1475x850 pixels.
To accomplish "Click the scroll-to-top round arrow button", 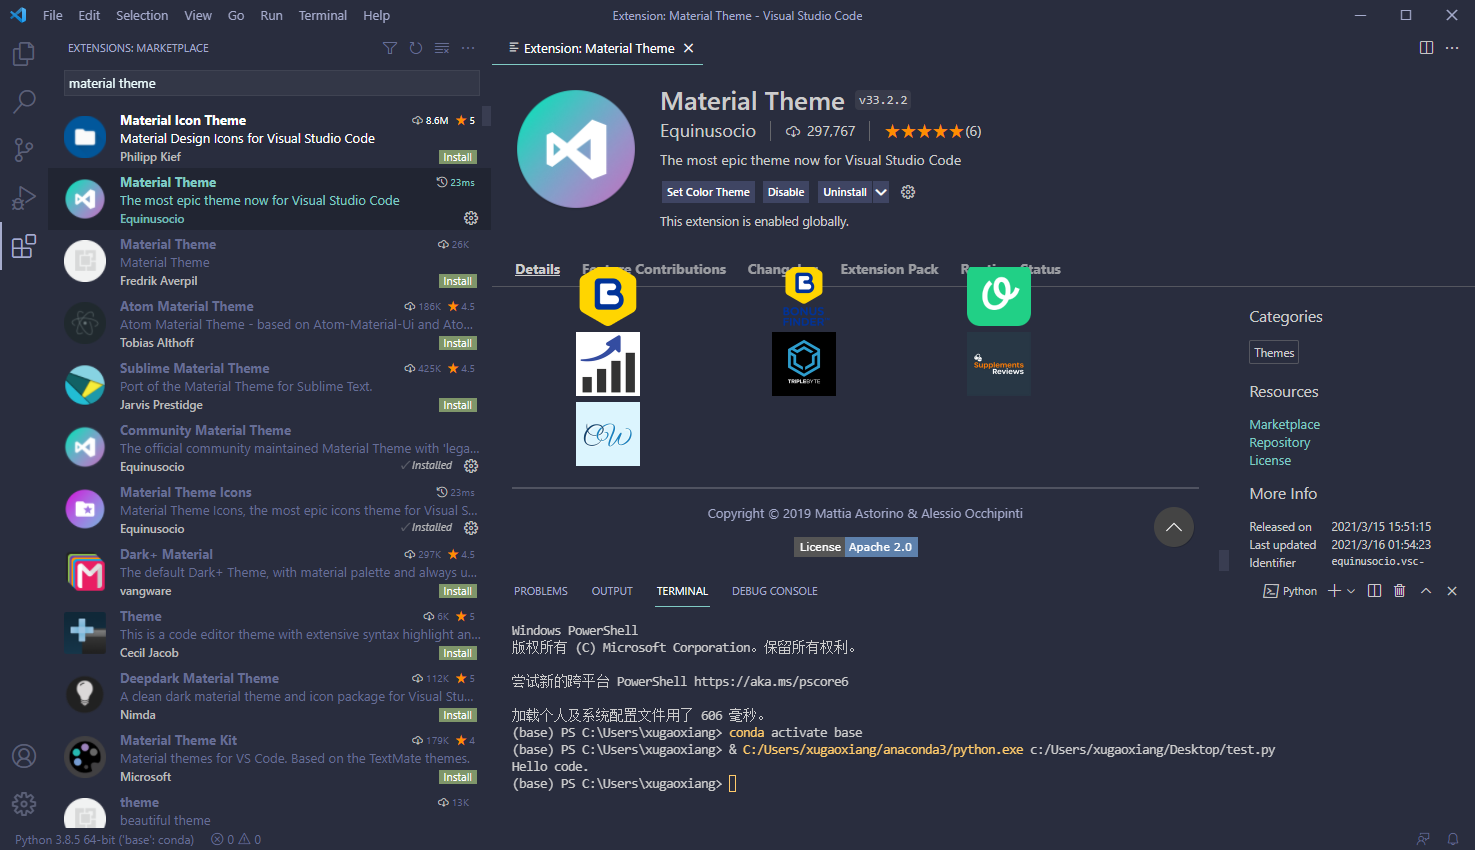I will click(1174, 527).
